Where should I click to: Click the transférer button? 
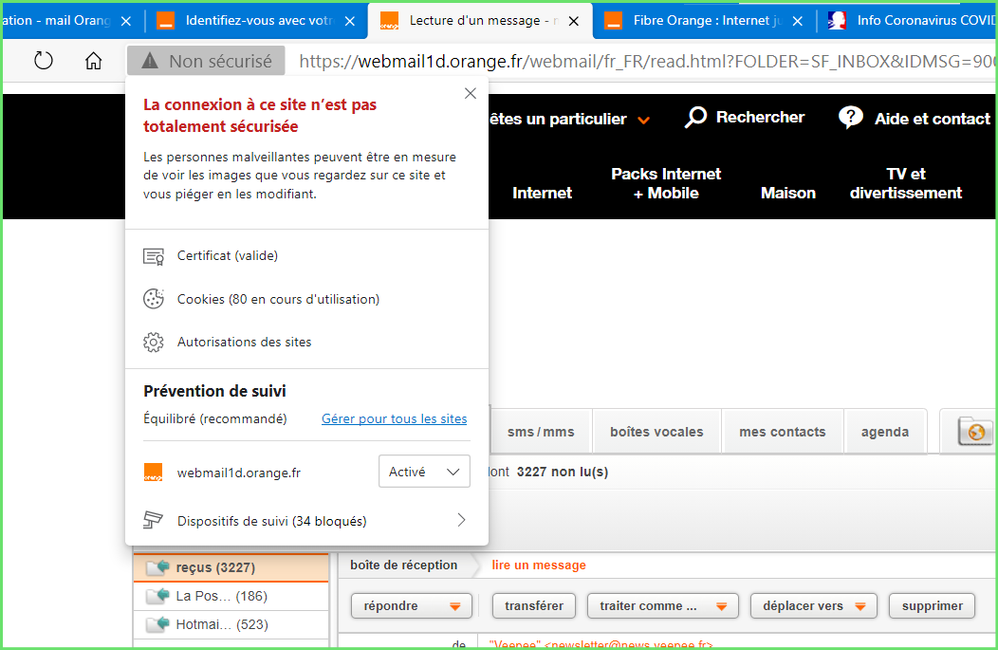[534, 606]
